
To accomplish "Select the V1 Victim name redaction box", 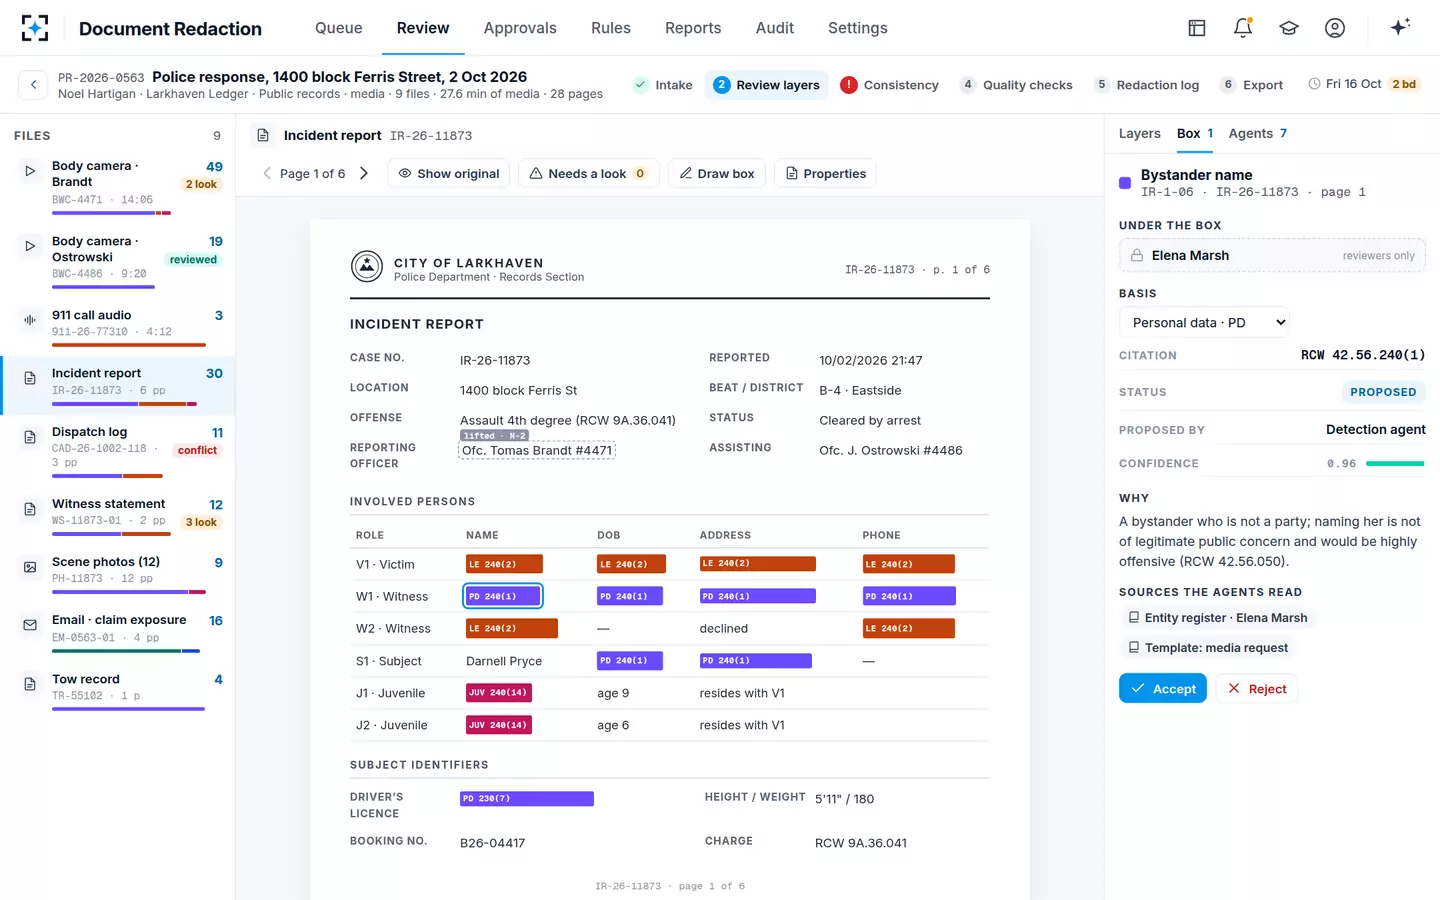I will (x=504, y=564).
